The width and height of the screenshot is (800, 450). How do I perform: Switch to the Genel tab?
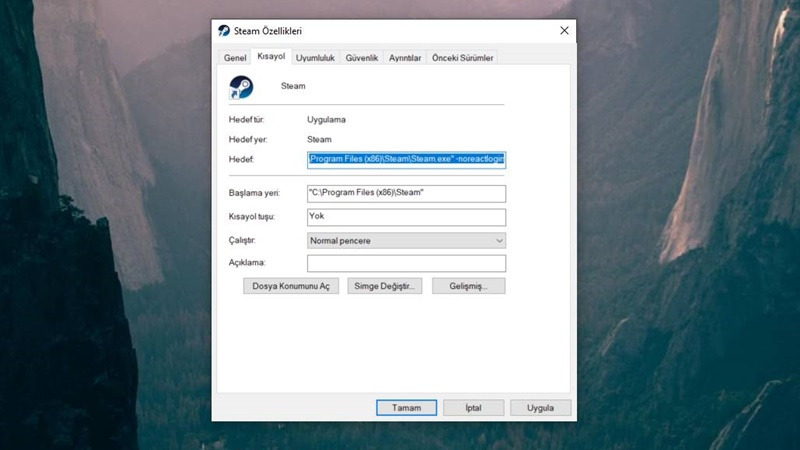(x=235, y=59)
